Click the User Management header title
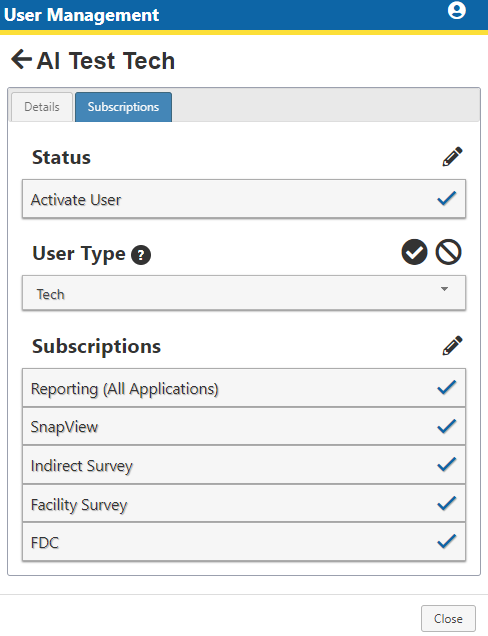Screen dimensions: 488x636 81,15
